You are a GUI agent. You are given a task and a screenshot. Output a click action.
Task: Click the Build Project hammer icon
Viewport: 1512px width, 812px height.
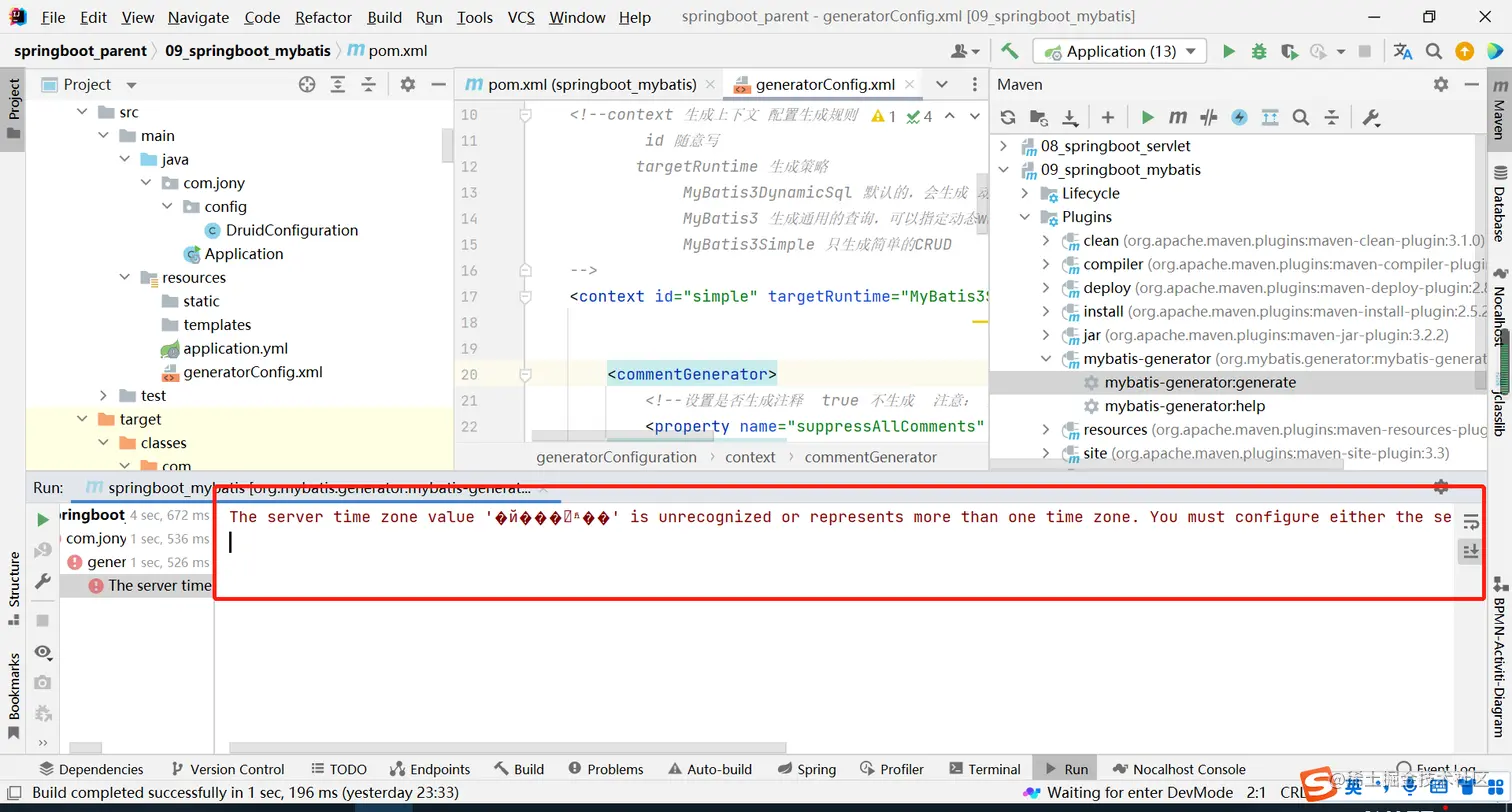(1010, 51)
